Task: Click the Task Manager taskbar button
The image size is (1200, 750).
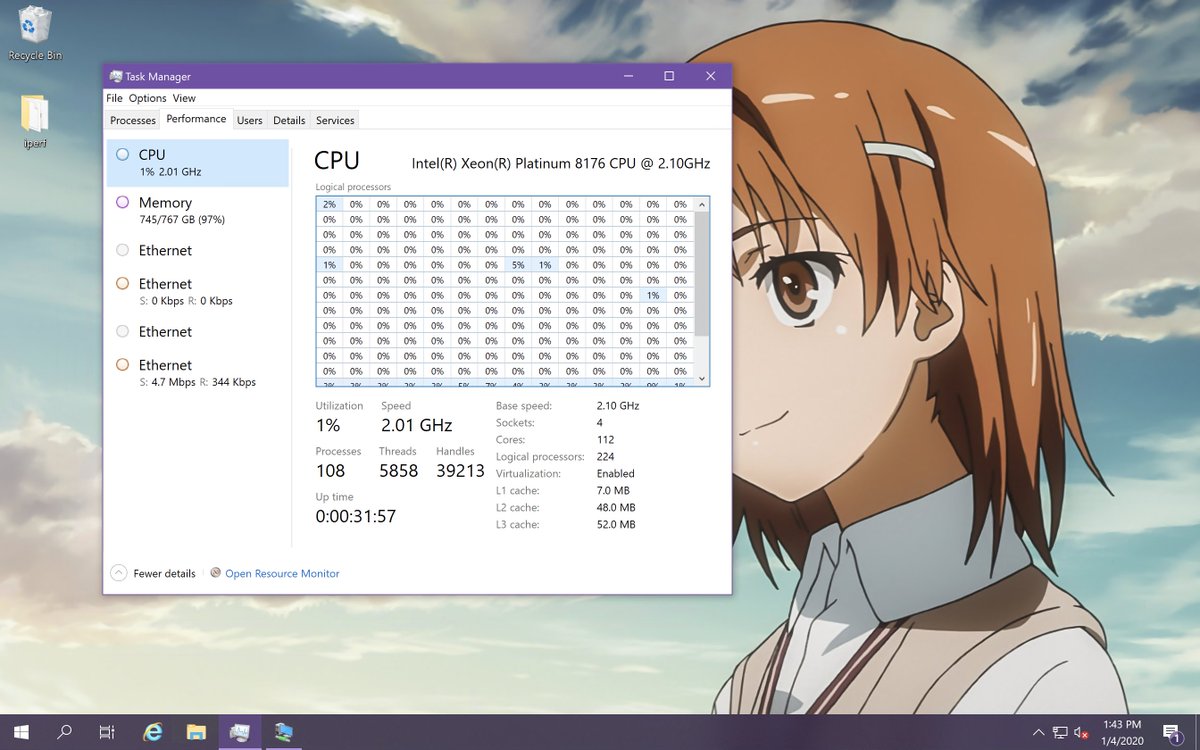Action: tap(240, 732)
